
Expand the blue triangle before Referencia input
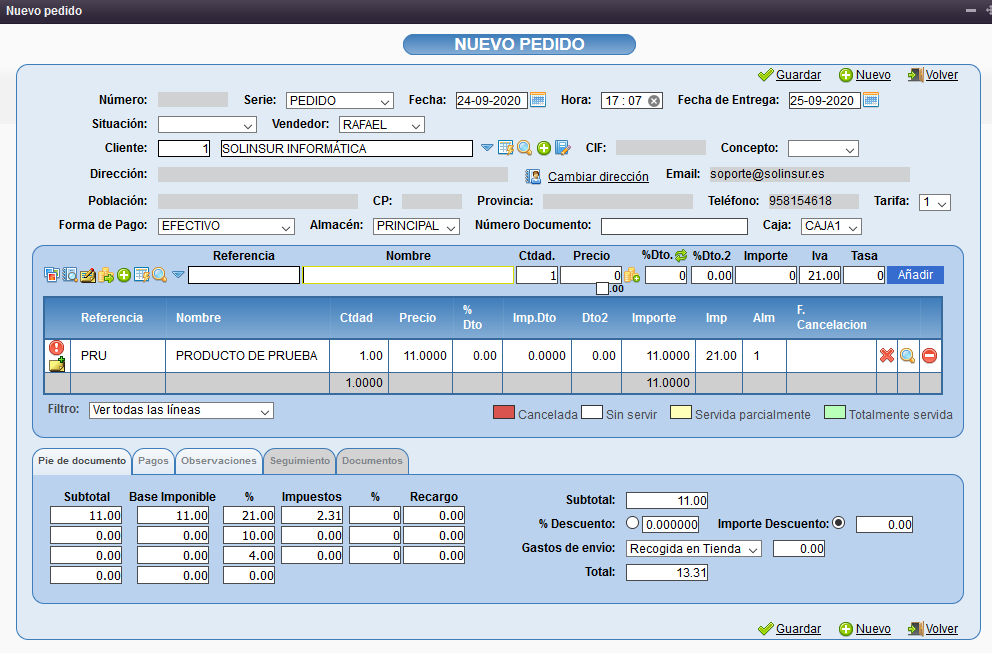tap(178, 275)
